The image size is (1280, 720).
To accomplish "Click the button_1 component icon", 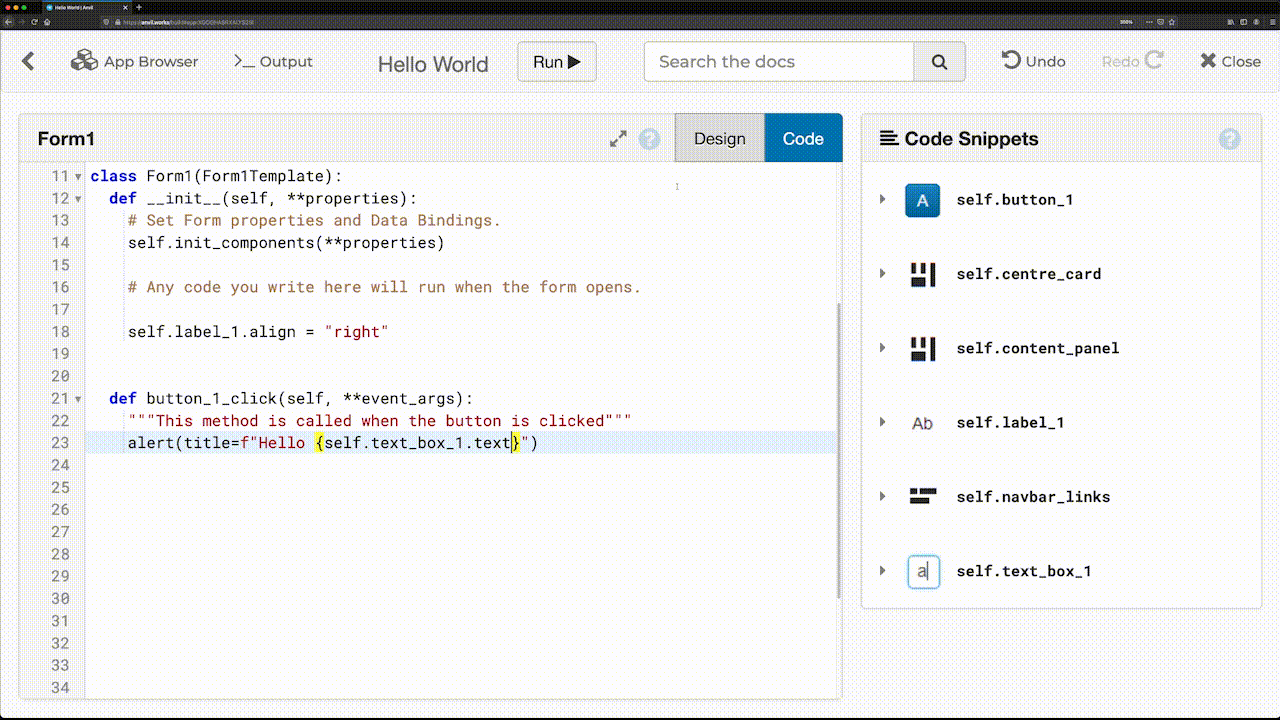I will tap(922, 200).
